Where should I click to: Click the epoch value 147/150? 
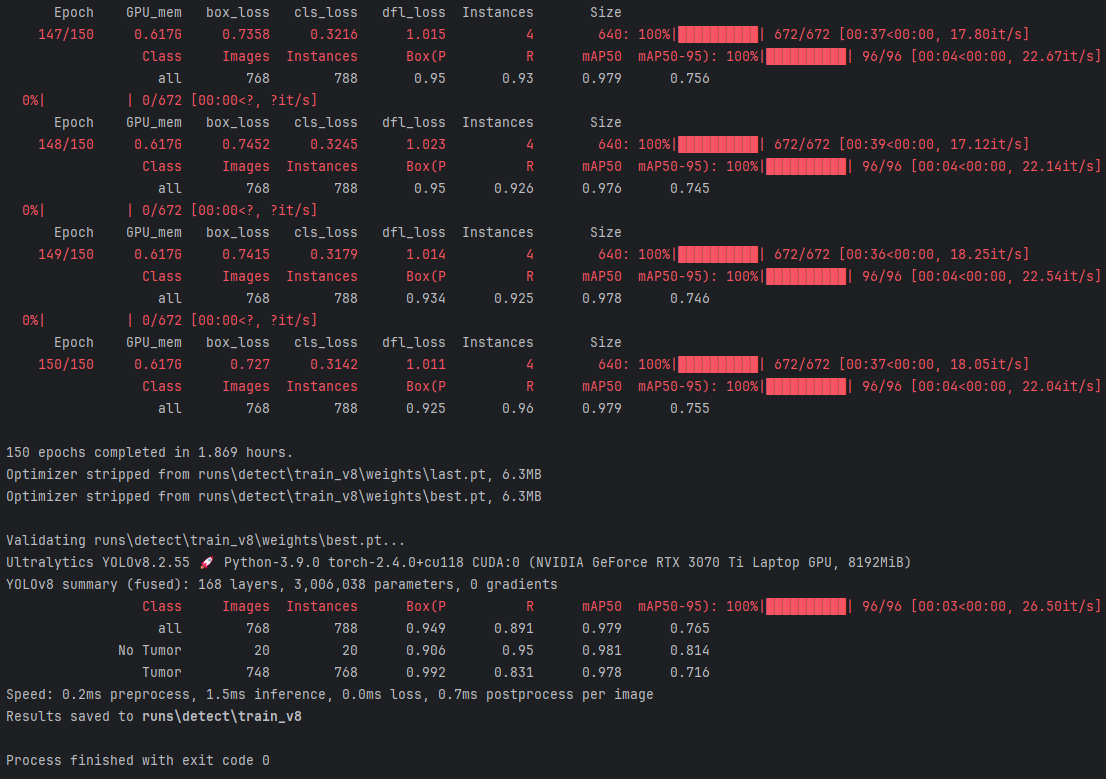(66, 35)
